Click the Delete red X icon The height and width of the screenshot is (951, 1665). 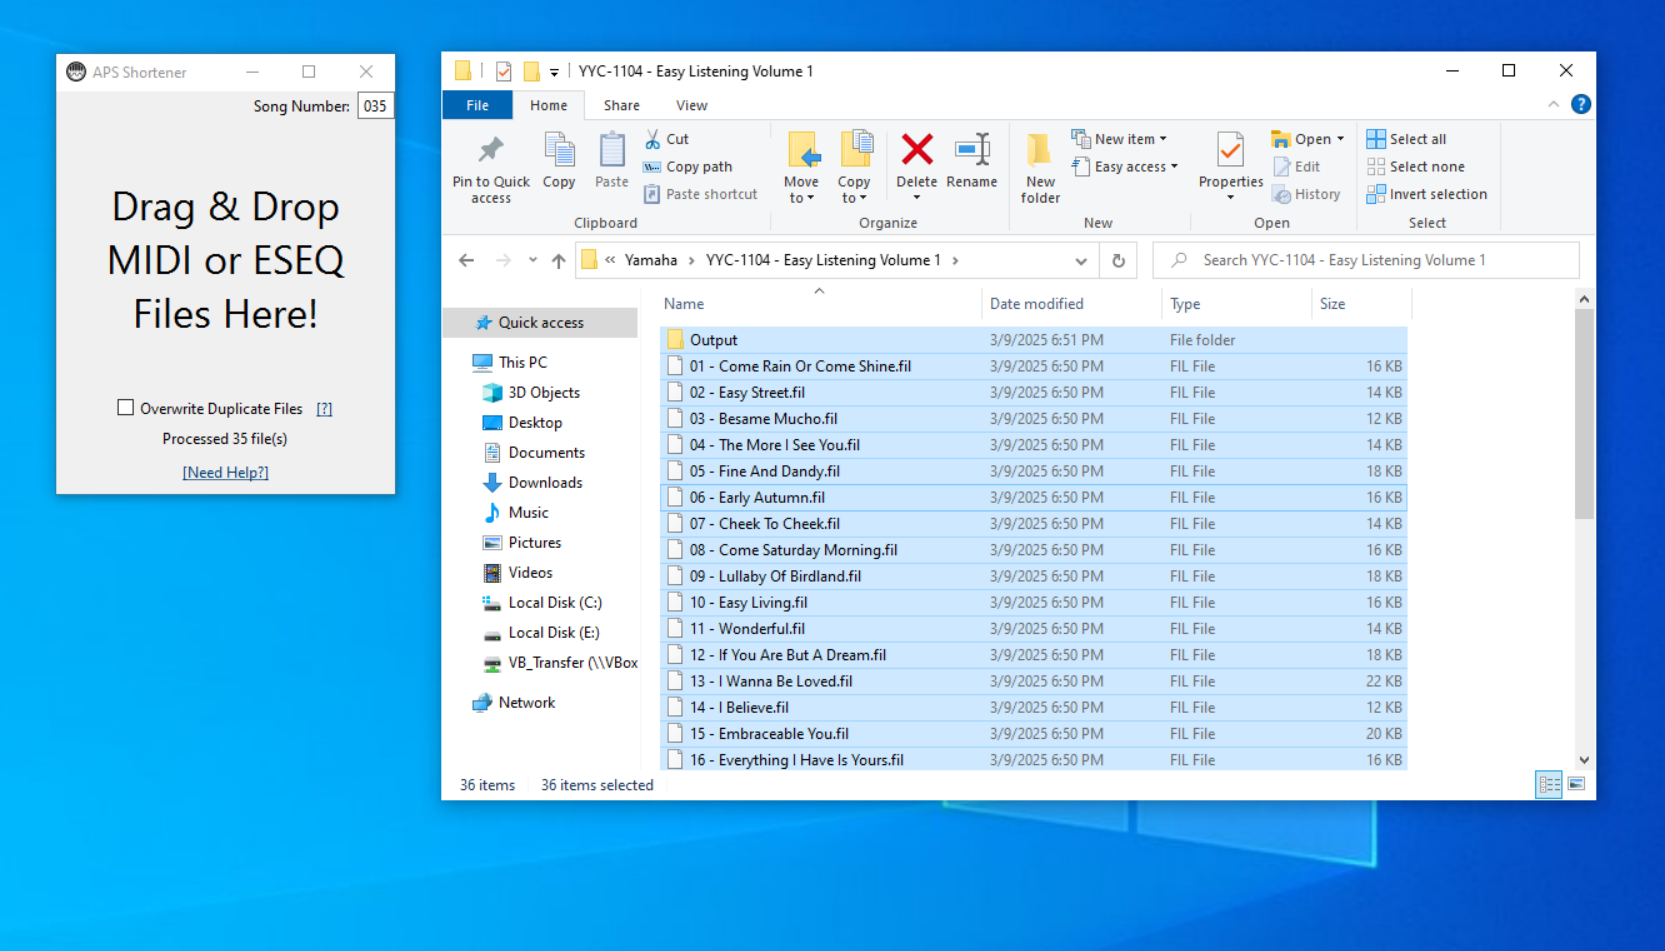pyautogui.click(x=916, y=150)
